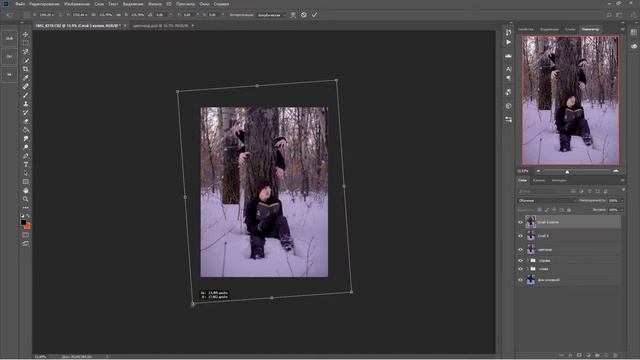The height and width of the screenshot is (360, 640).
Task: Select the Rectangle shape tool
Action: pos(26,182)
